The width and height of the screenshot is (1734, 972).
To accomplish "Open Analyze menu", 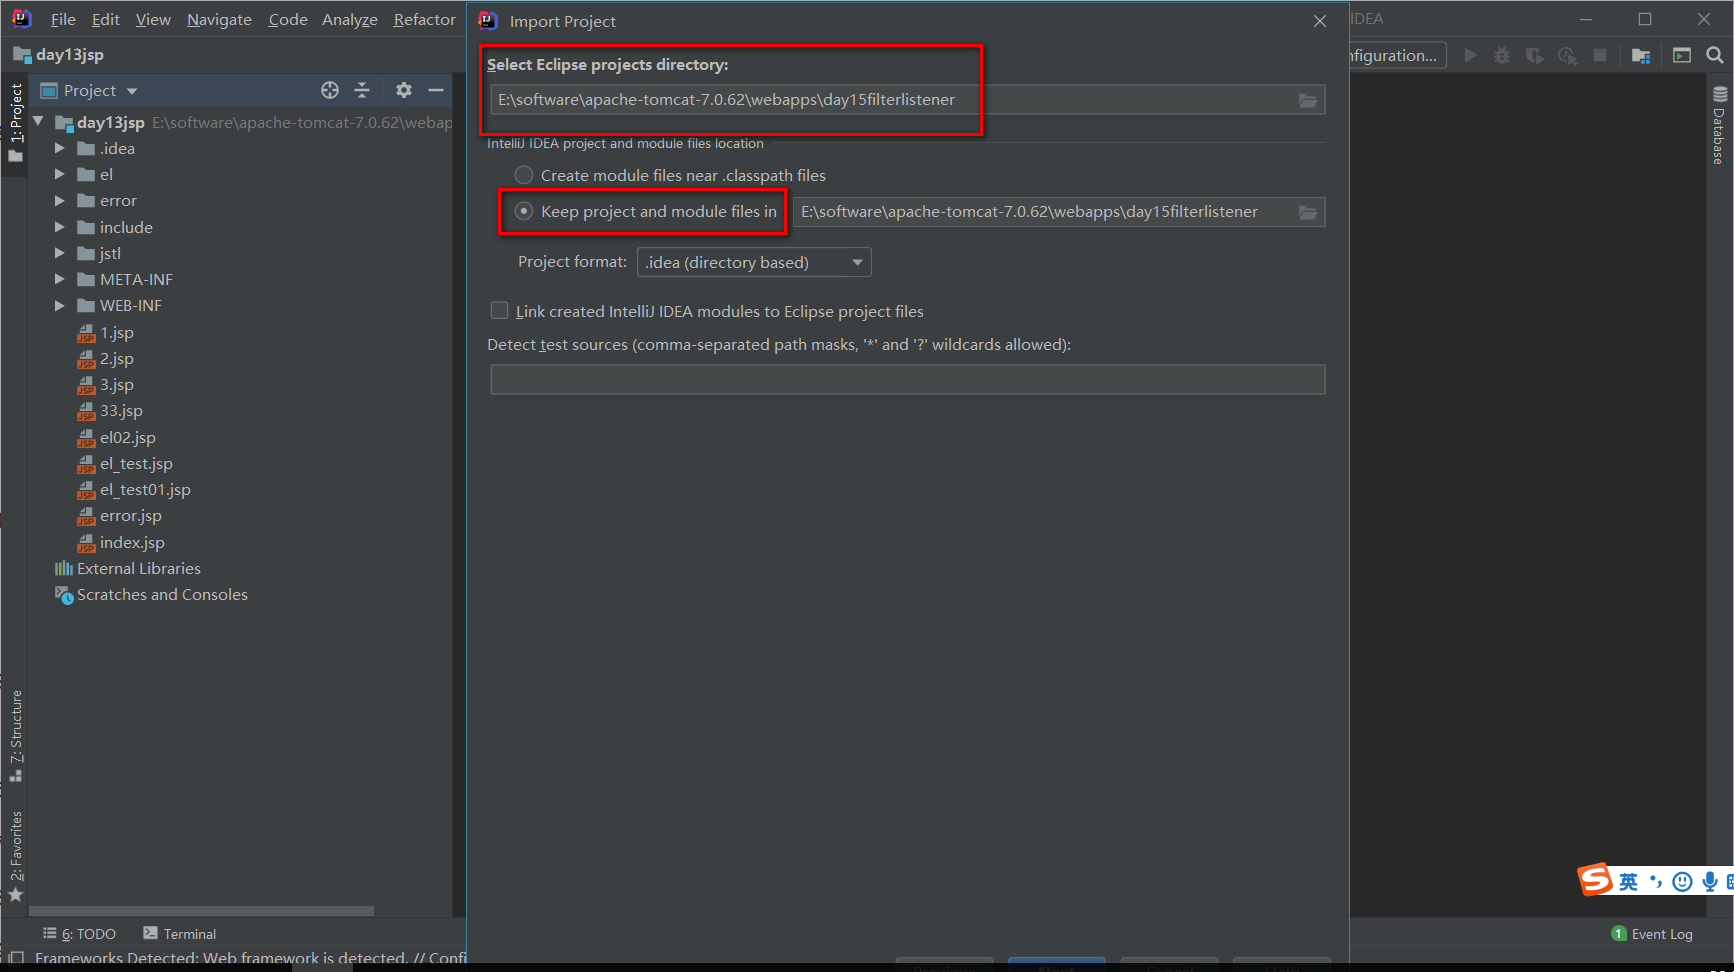I will pos(350,19).
